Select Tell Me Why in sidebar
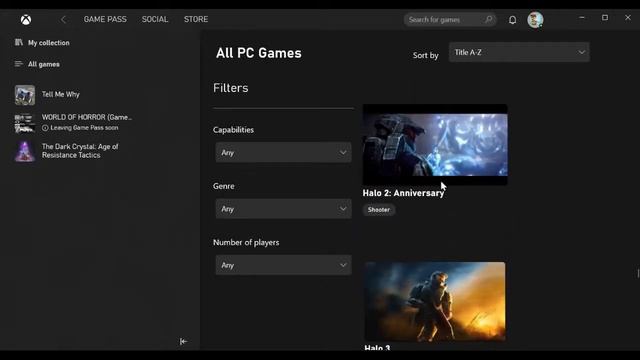The image size is (640, 360). (x=60, y=94)
